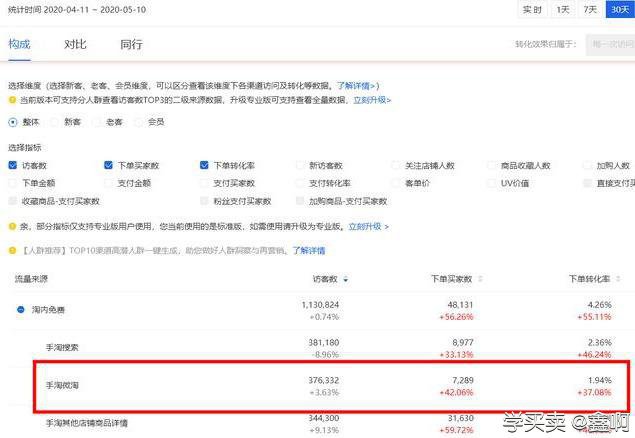Sort by 访客数 column arrow
Viewport: 635px width, 438px height.
(x=346, y=279)
